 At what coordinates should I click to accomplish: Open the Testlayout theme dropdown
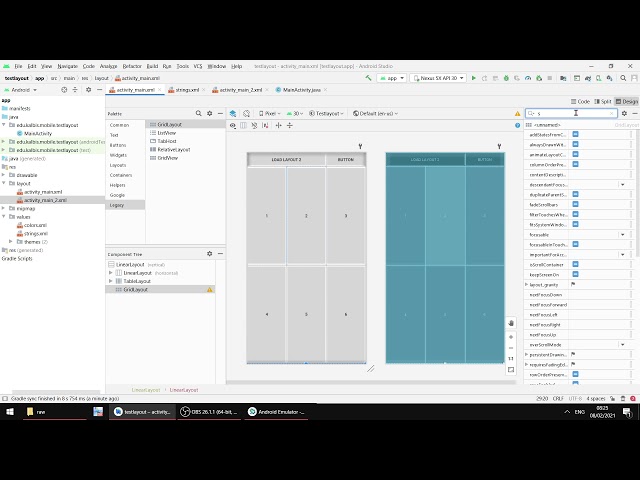pos(326,113)
